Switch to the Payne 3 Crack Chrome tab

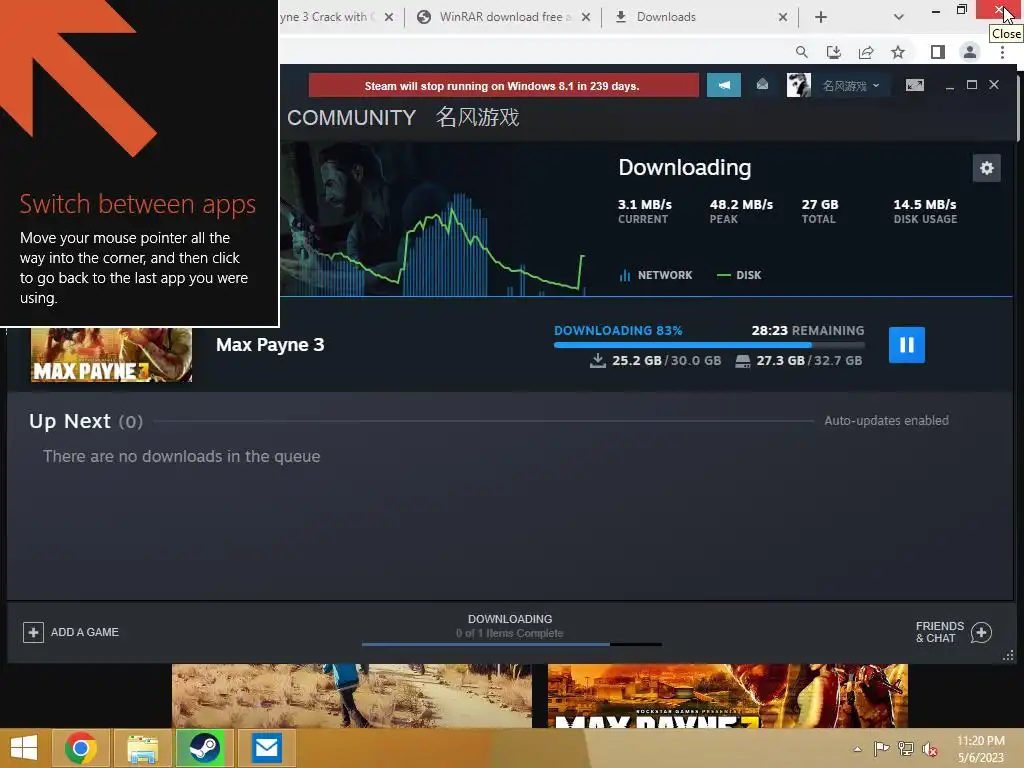click(x=330, y=17)
